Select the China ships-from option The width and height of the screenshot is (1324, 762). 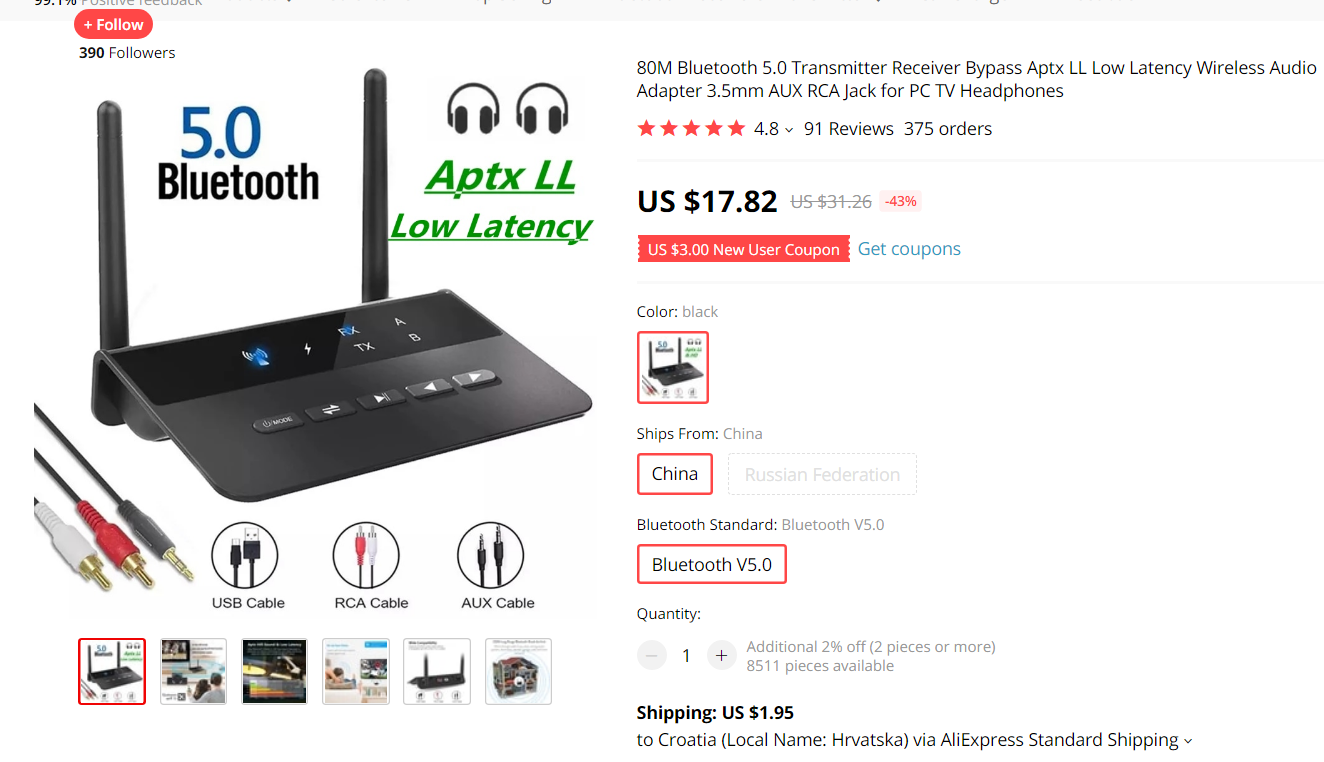[x=675, y=474]
